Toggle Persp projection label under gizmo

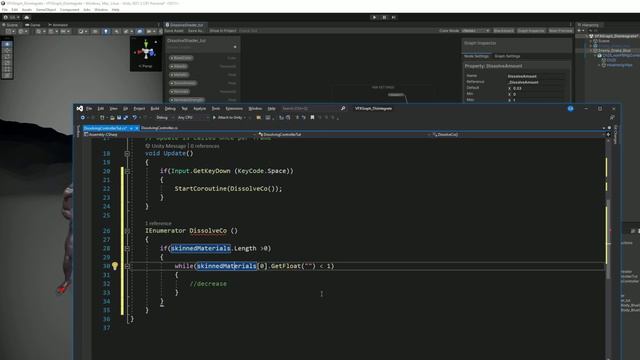(146, 66)
